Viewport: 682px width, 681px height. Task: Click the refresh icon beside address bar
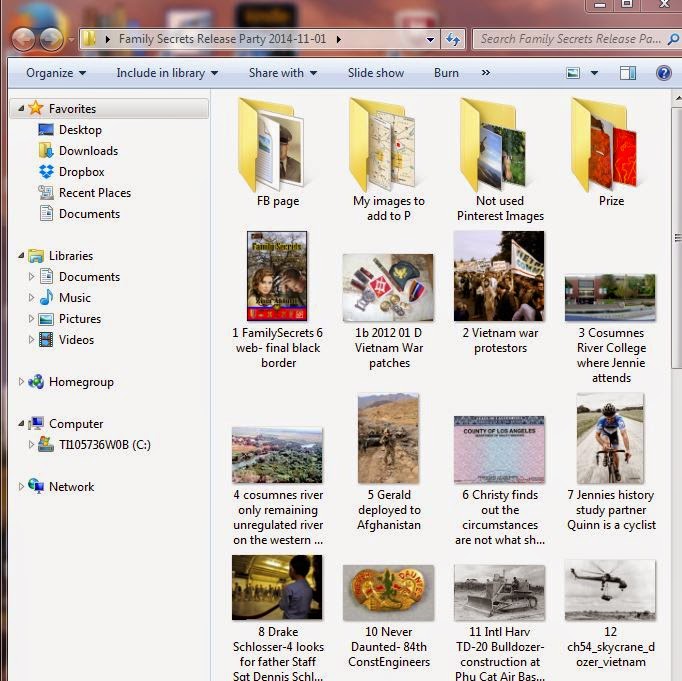click(x=453, y=40)
